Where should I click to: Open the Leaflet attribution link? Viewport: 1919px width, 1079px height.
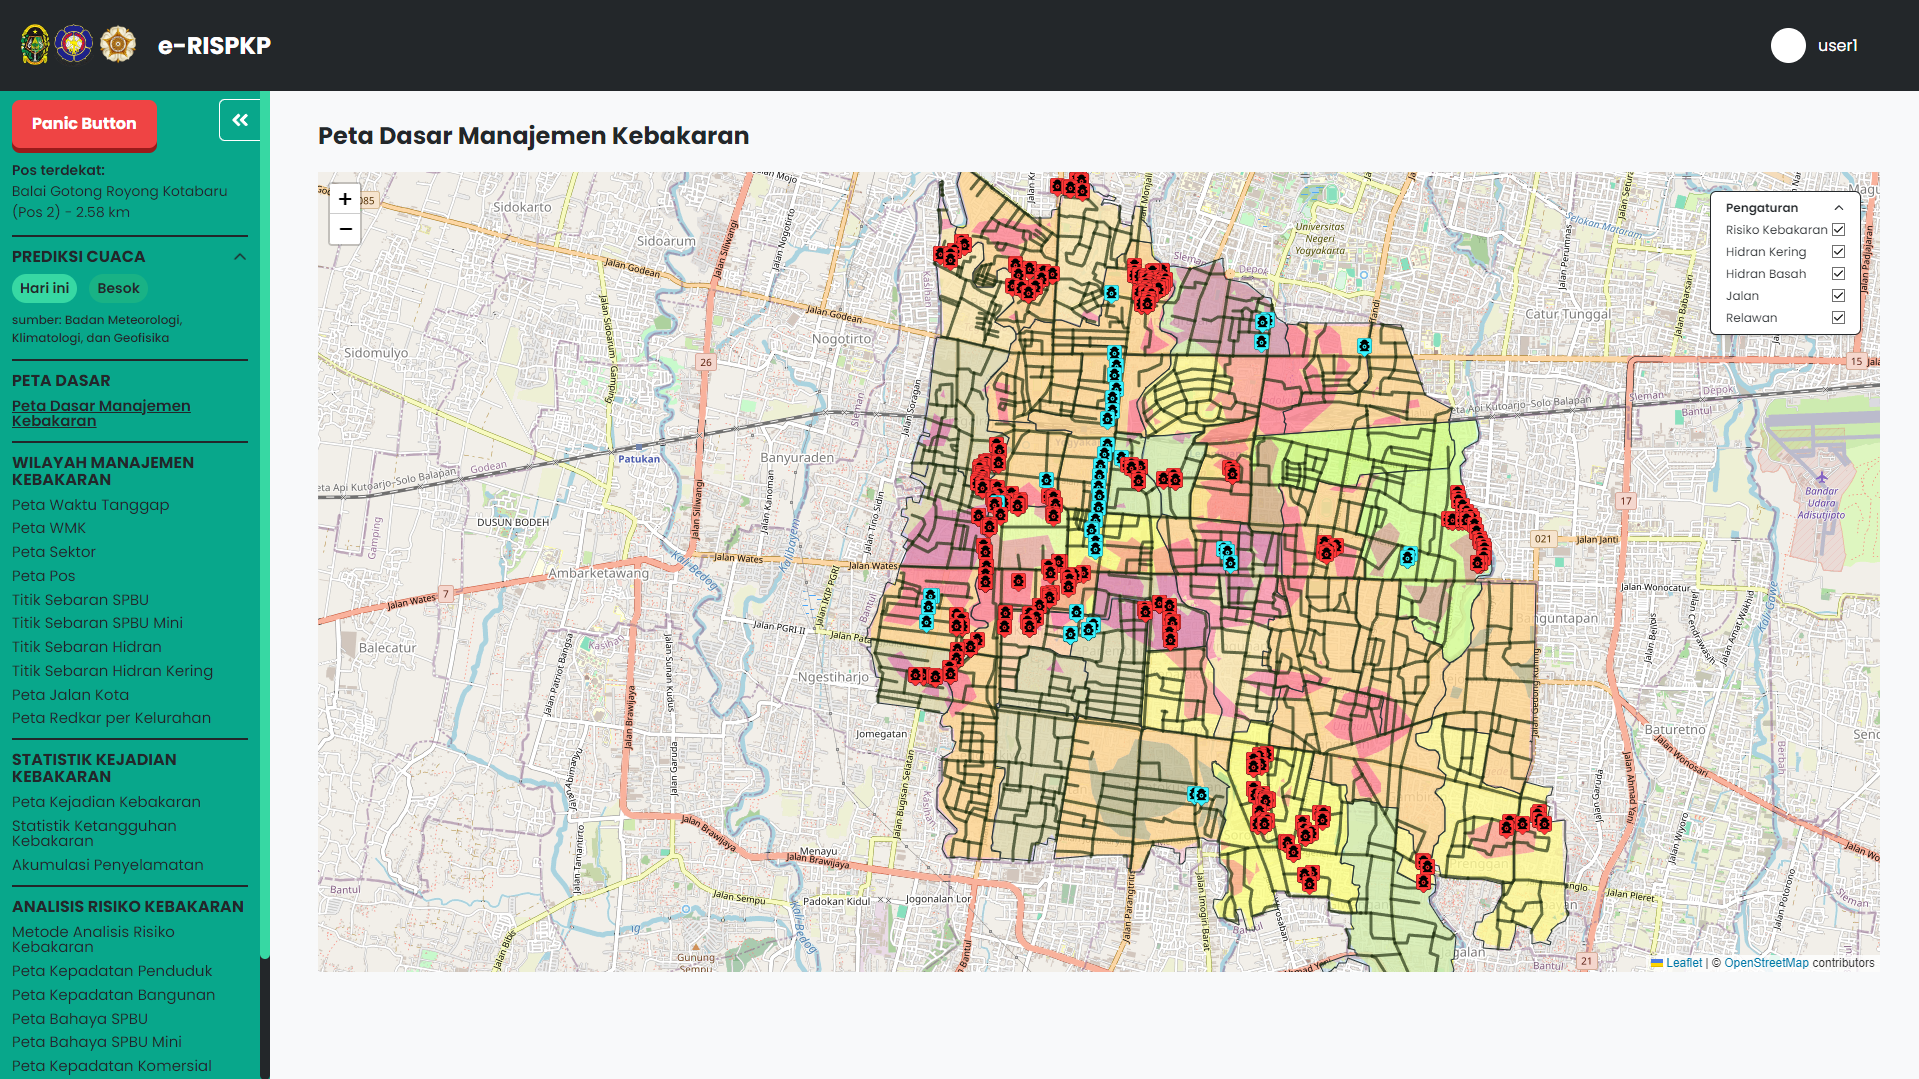(1683, 963)
